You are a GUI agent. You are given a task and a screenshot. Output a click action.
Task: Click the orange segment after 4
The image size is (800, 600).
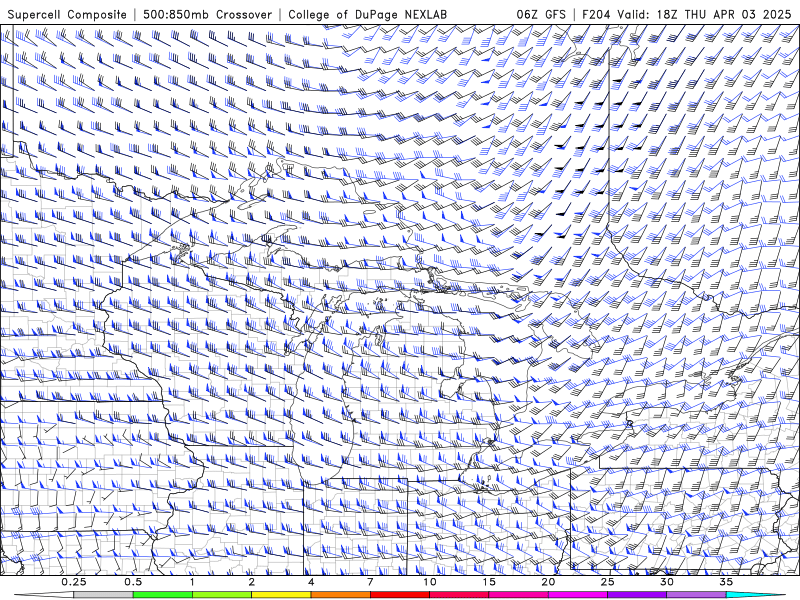coord(340,595)
